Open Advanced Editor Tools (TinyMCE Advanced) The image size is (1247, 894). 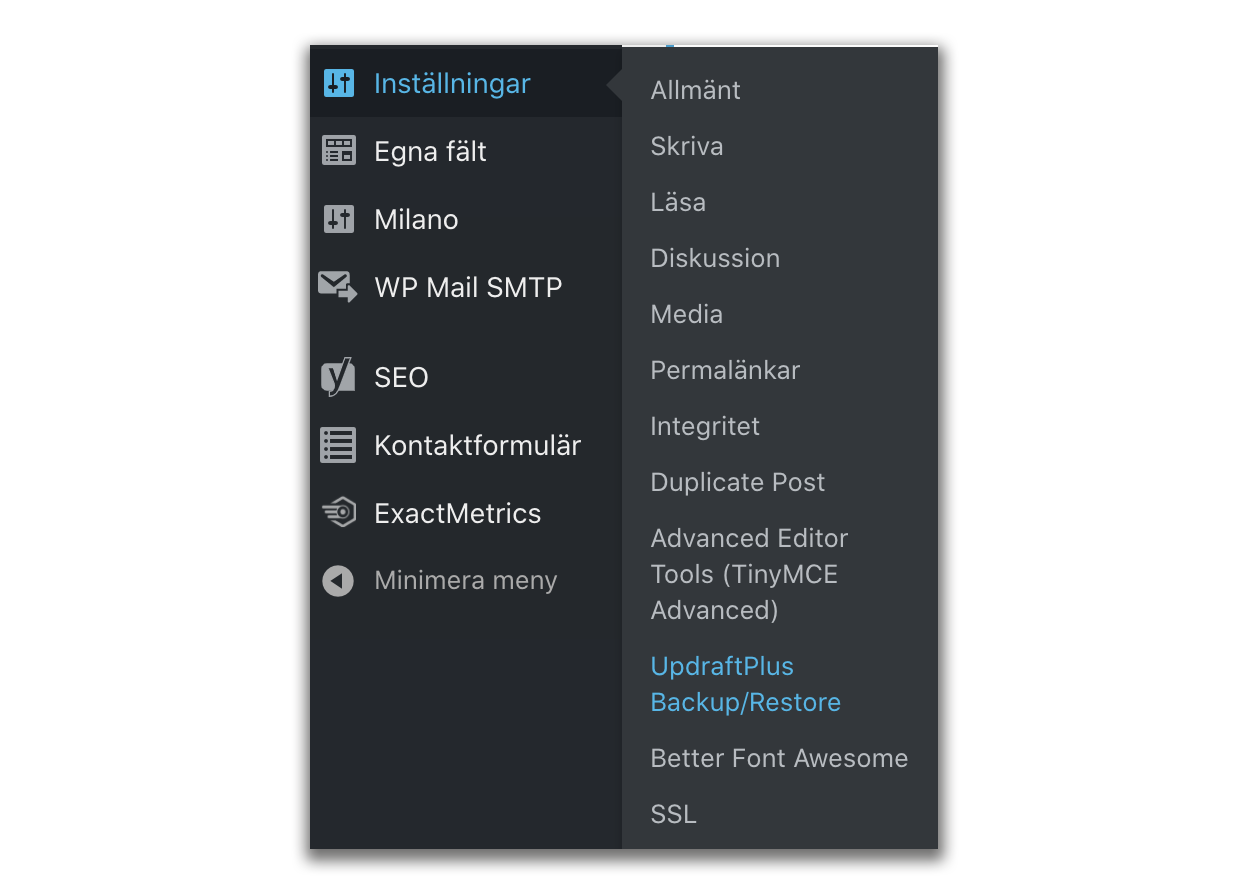coord(749,574)
